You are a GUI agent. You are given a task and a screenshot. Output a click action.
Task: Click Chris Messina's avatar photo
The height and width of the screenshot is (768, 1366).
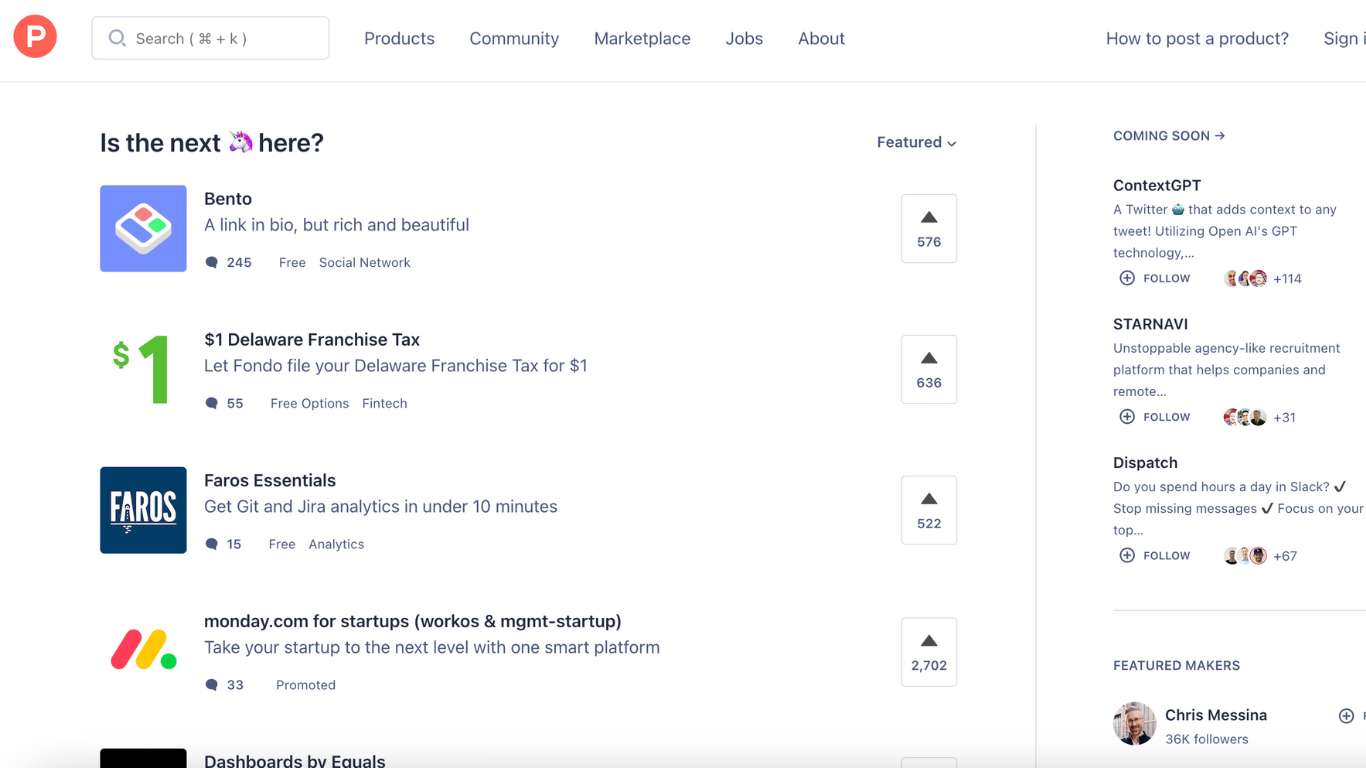pyautogui.click(x=1134, y=724)
